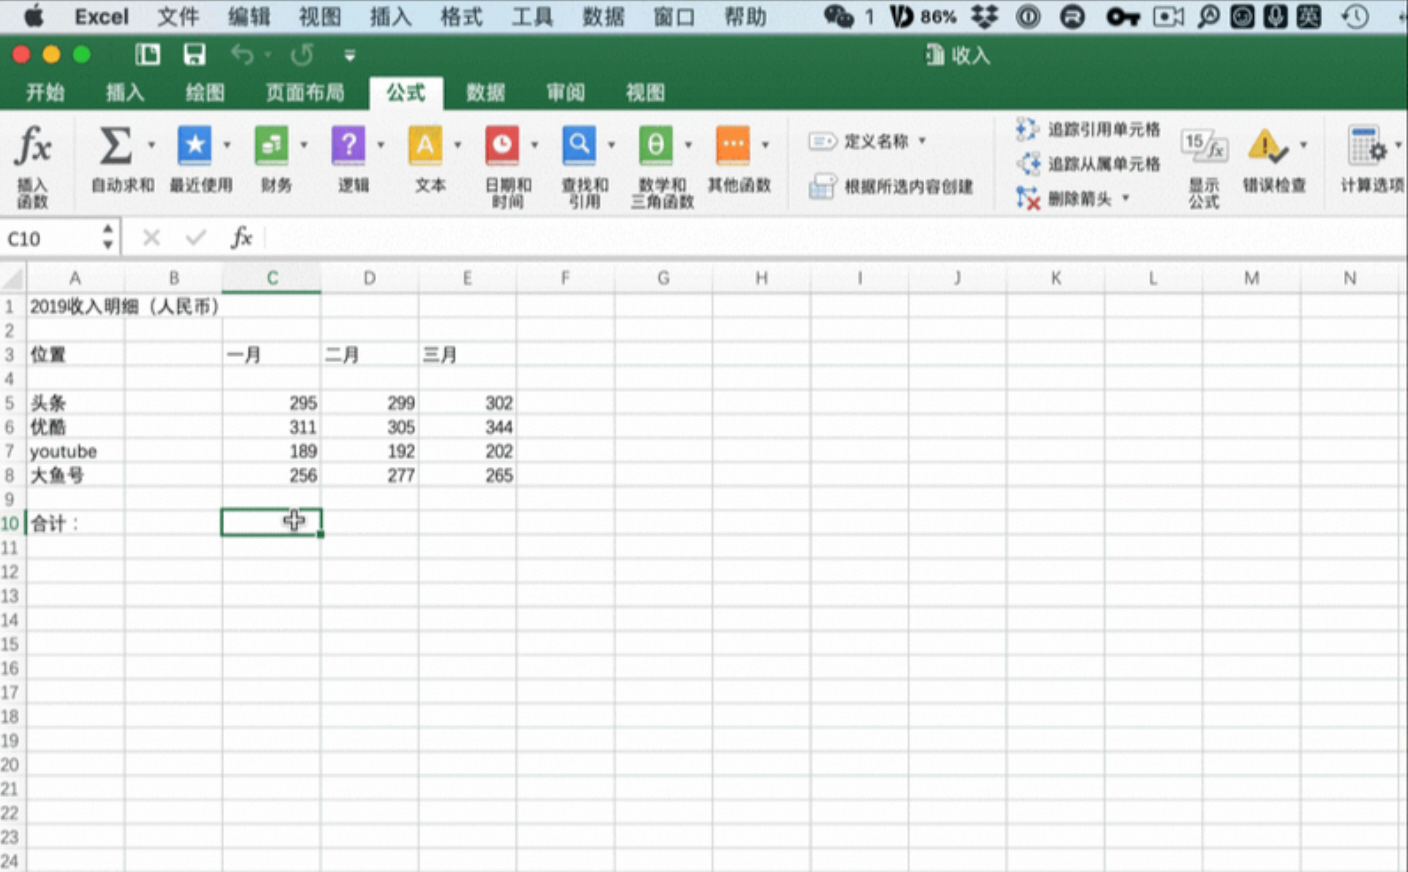The width and height of the screenshot is (1408, 872).
Task: Open the Recently Used star icon
Action: (194, 146)
